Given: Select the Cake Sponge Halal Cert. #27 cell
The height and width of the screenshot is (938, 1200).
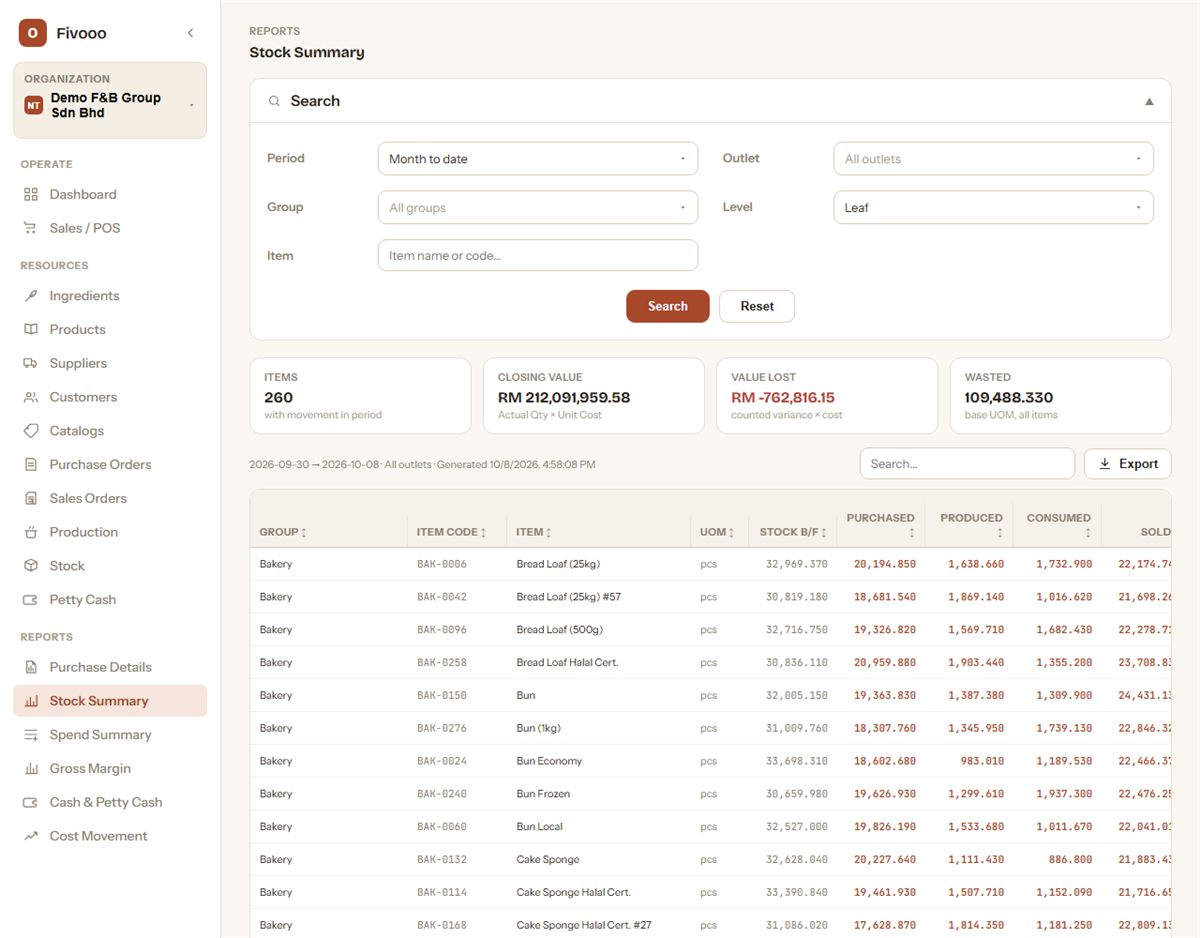Looking at the screenshot, I should click(x=584, y=925).
